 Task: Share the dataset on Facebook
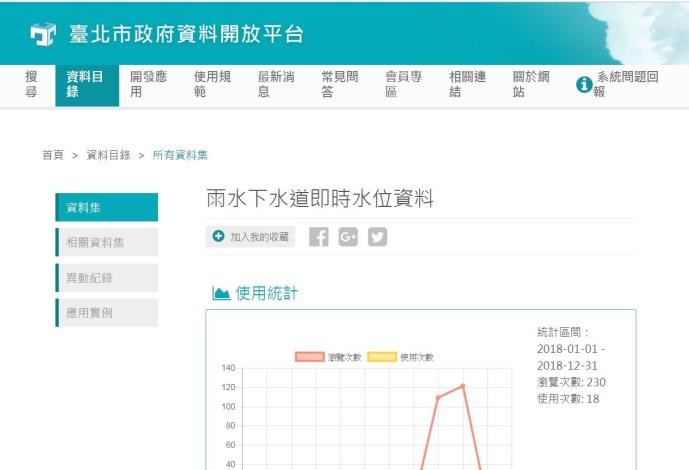coord(319,237)
